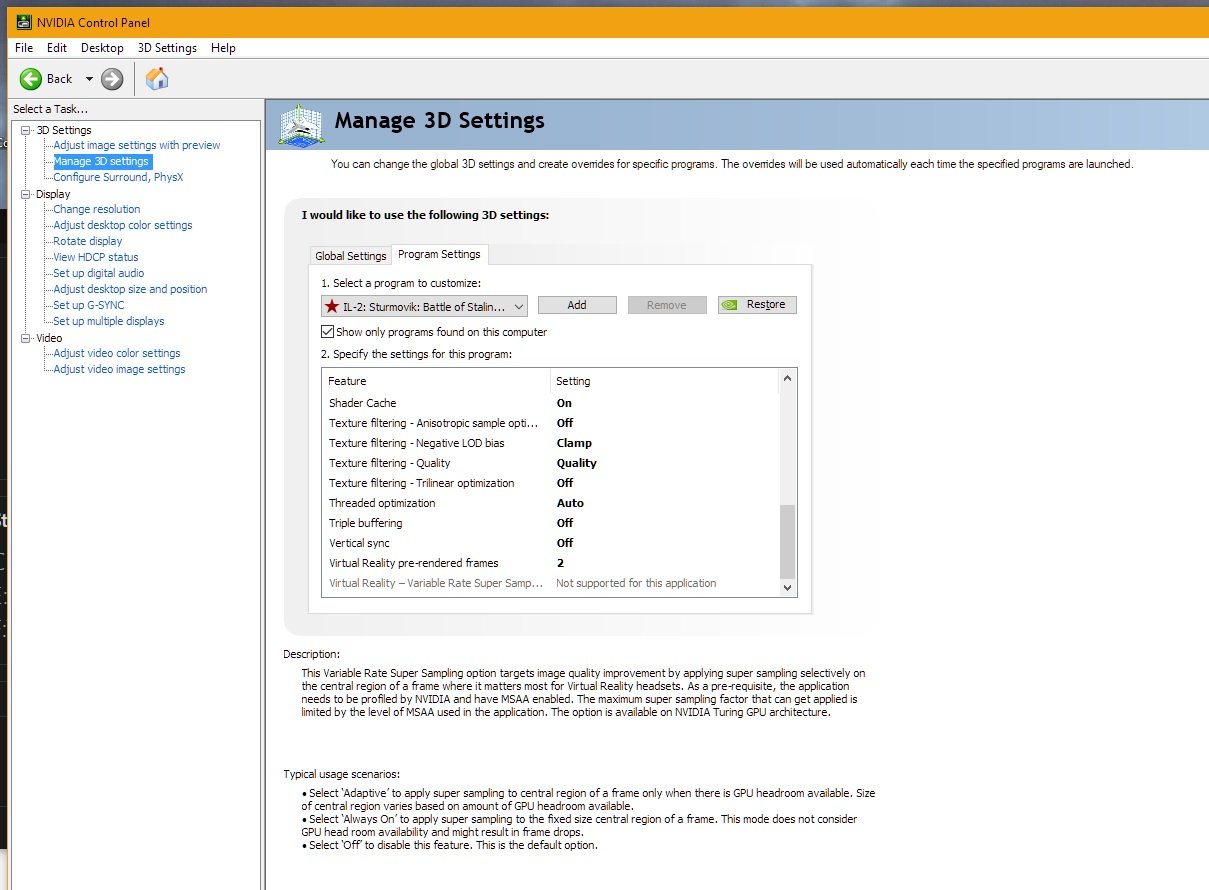Select Variable Rate Super Sampling row
The width and height of the screenshot is (1209, 890).
pyautogui.click(x=549, y=583)
